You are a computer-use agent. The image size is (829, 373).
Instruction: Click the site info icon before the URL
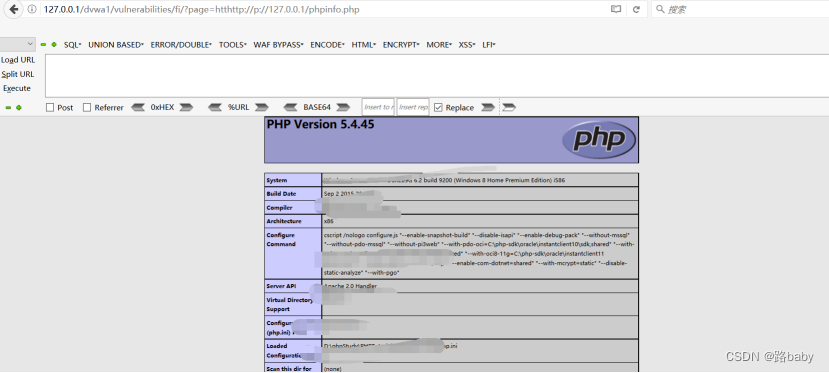coord(32,10)
